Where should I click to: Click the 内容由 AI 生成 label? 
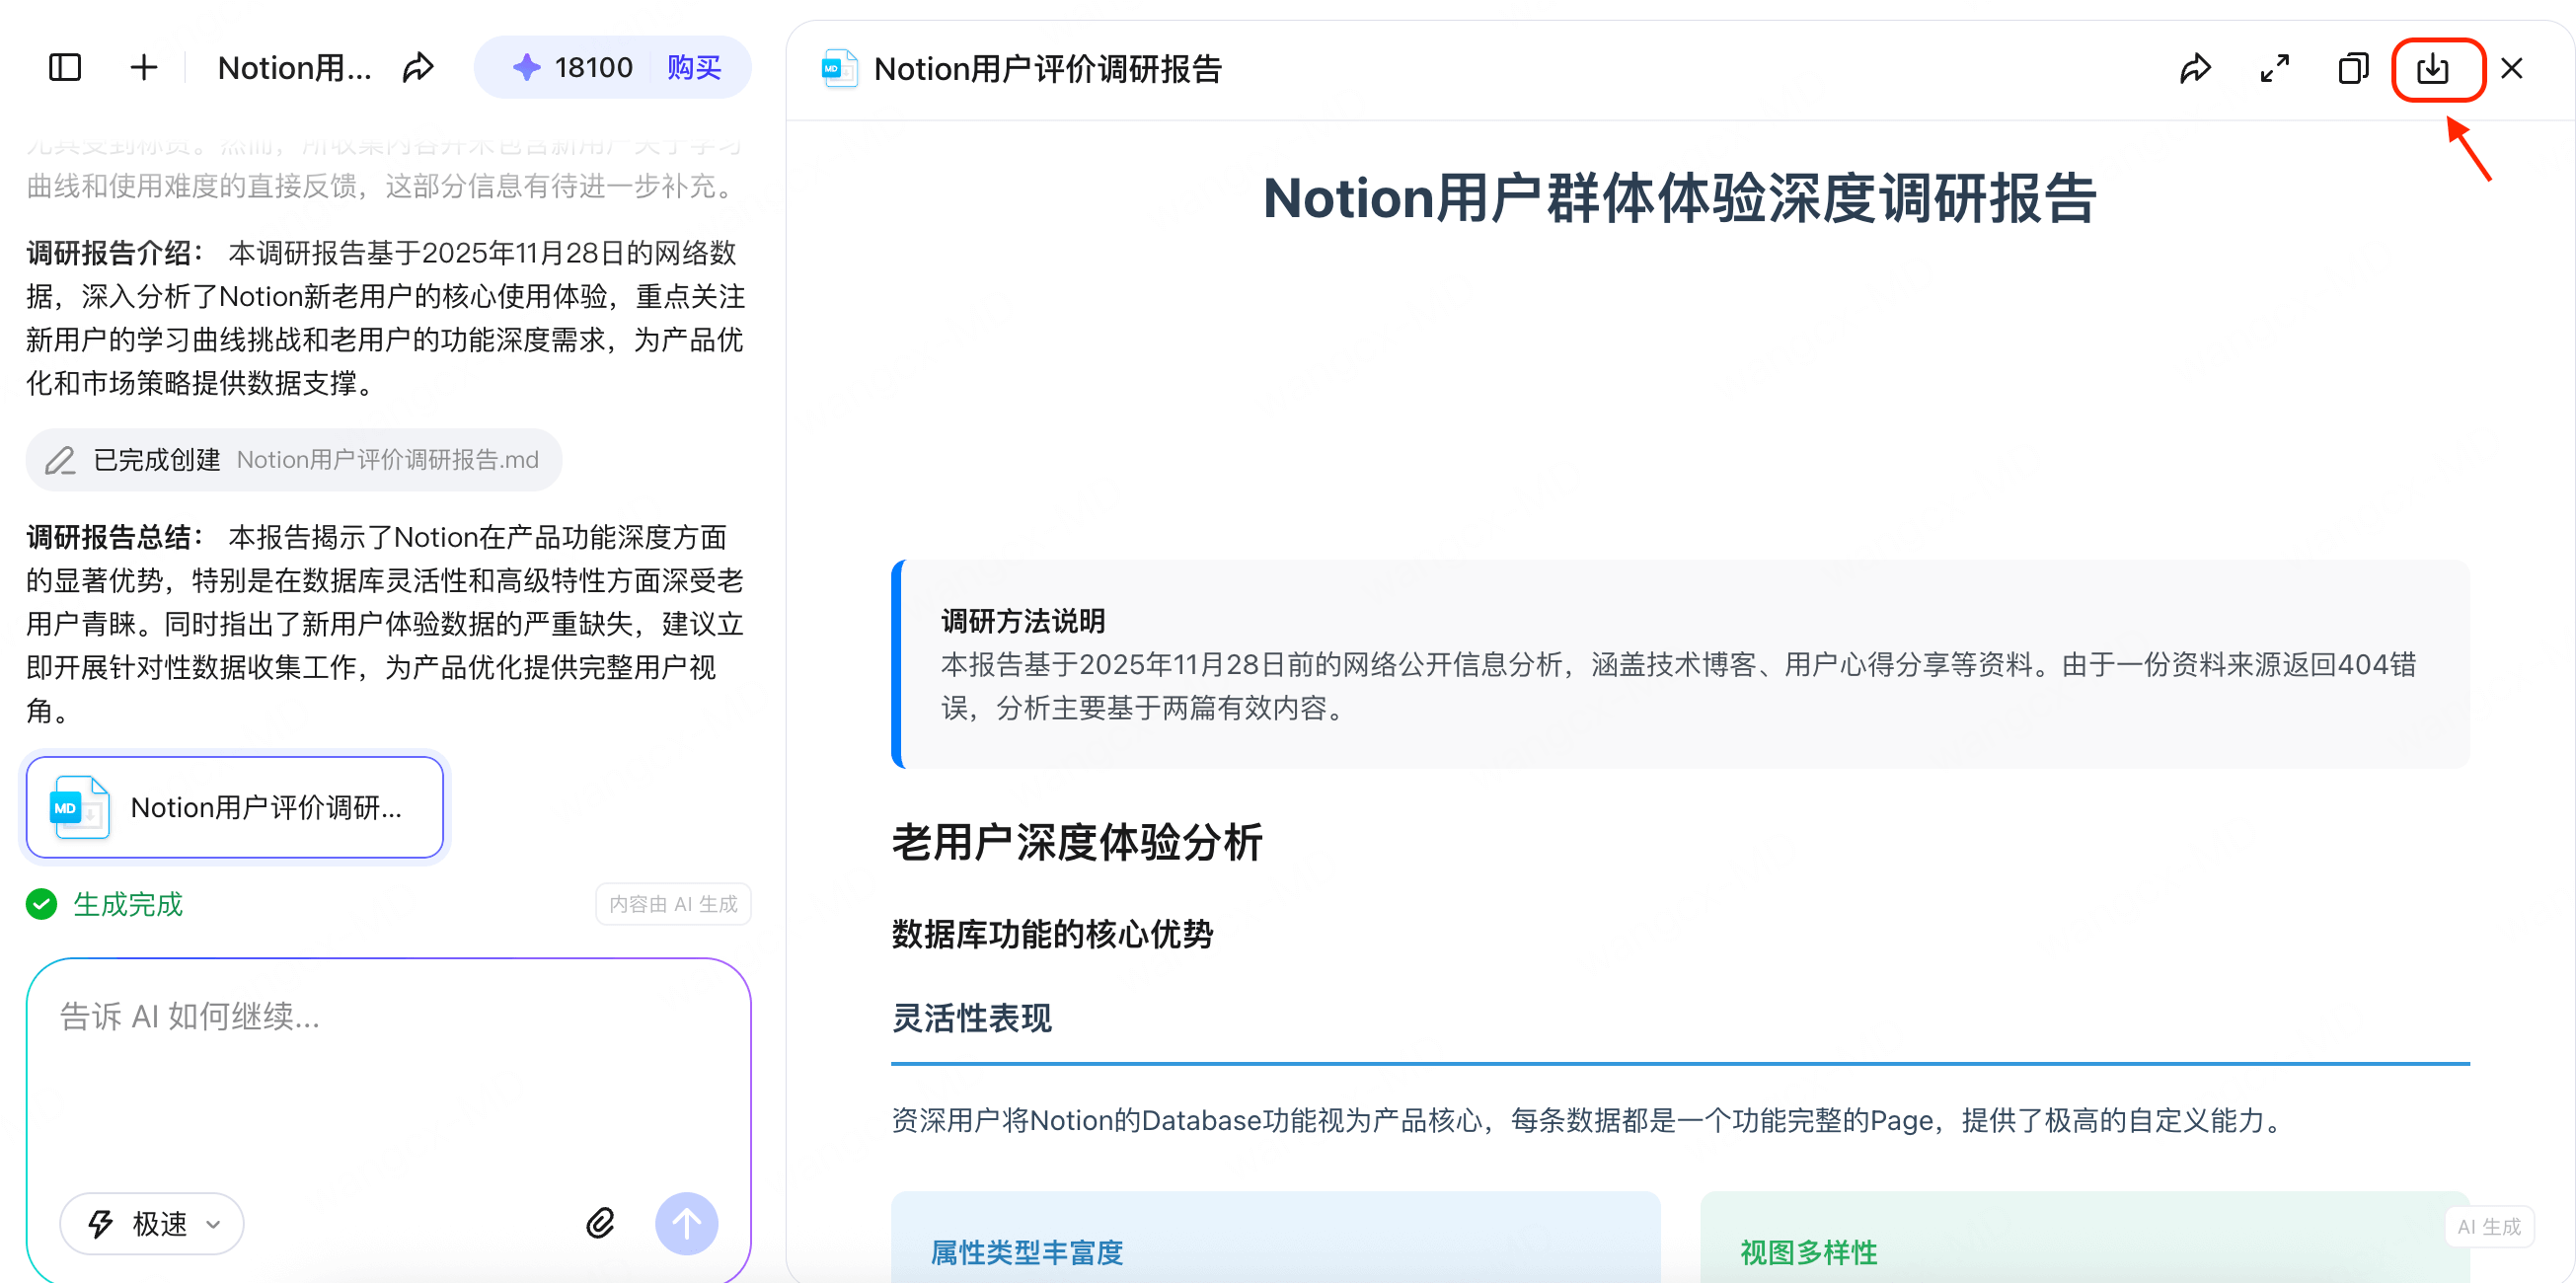tap(673, 903)
